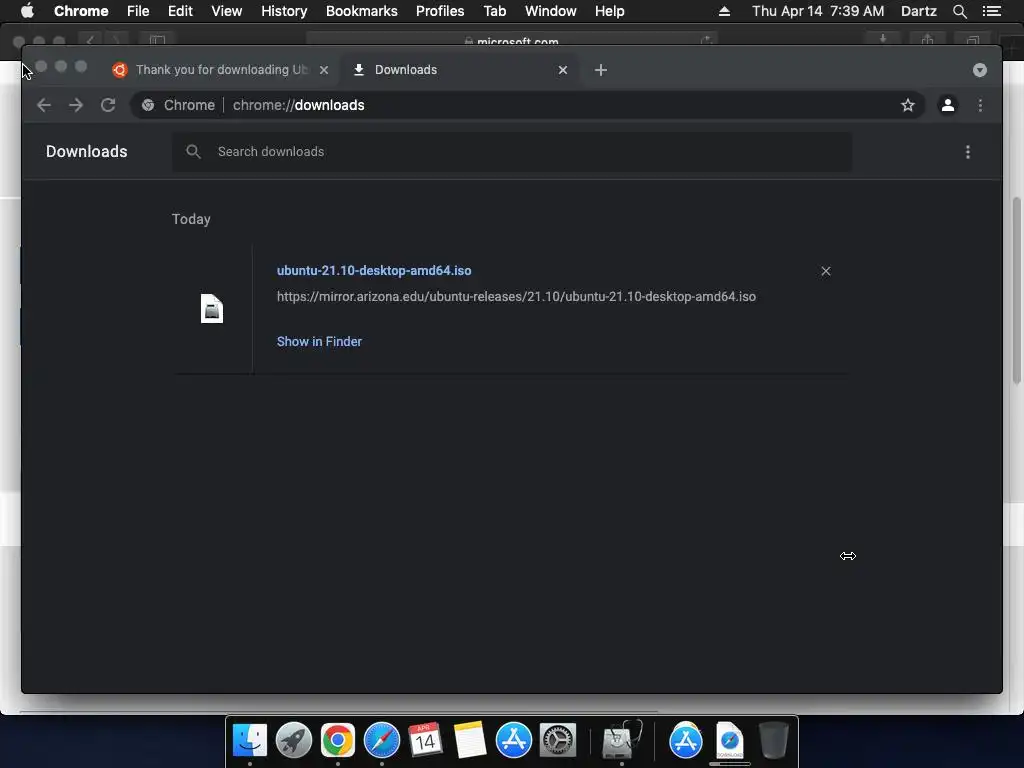The image size is (1024, 768).
Task: Click the Downloads page title
Action: point(86,152)
